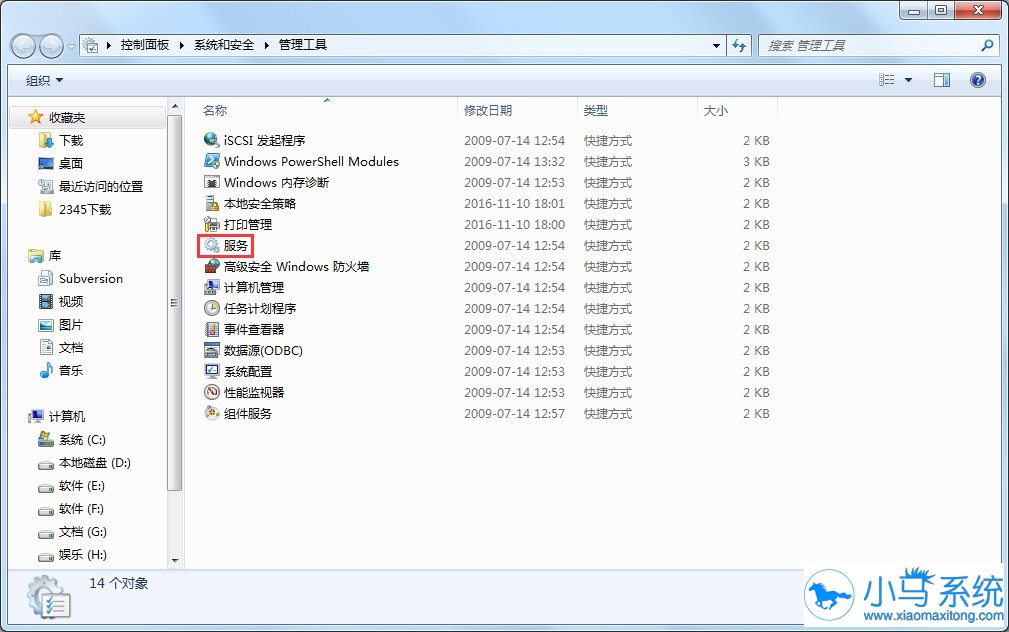Open Subversion library in sidebar

[91, 279]
